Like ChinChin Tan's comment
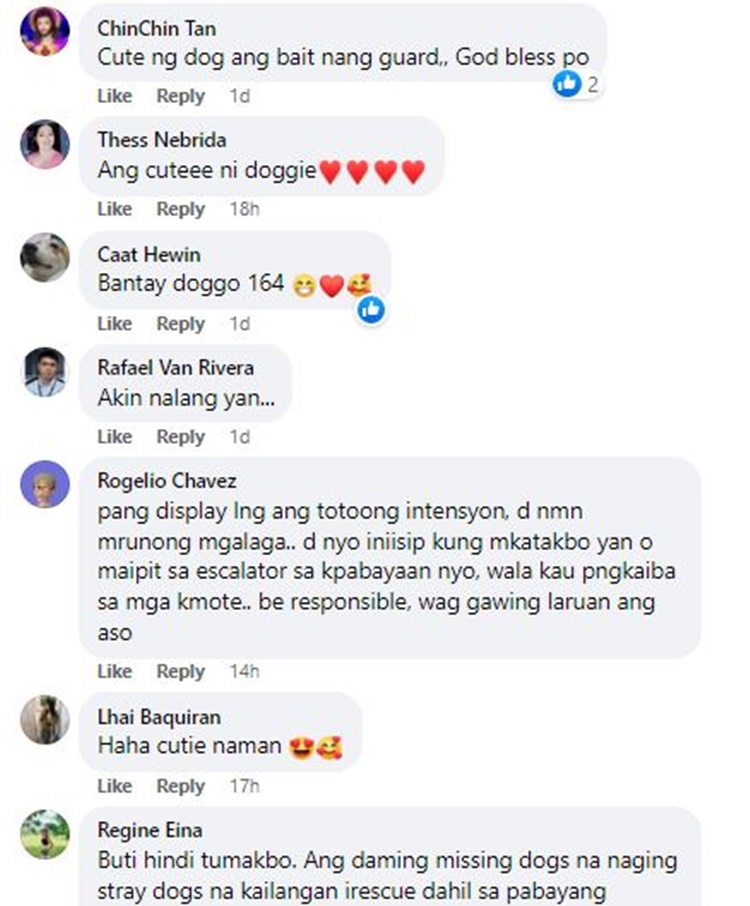 click(114, 95)
